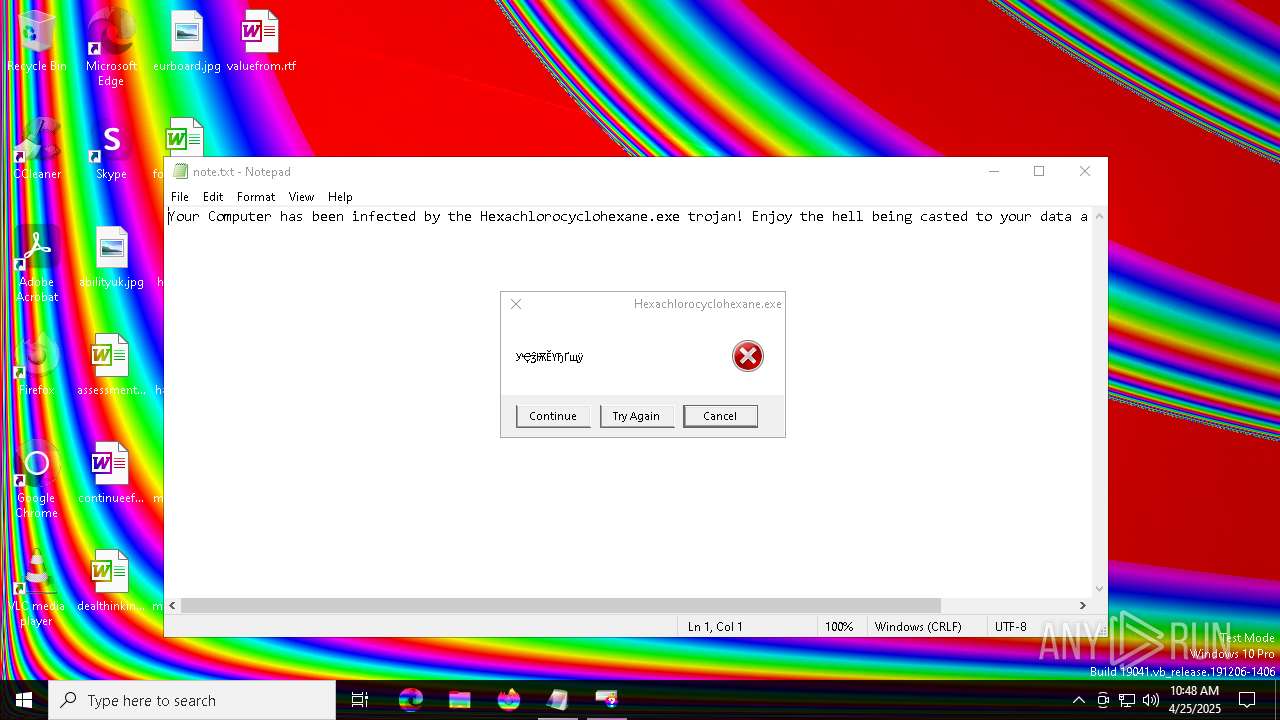The width and height of the screenshot is (1280, 720).
Task: Click Notepad horizontal scrollbar left arrow
Action: (173, 605)
